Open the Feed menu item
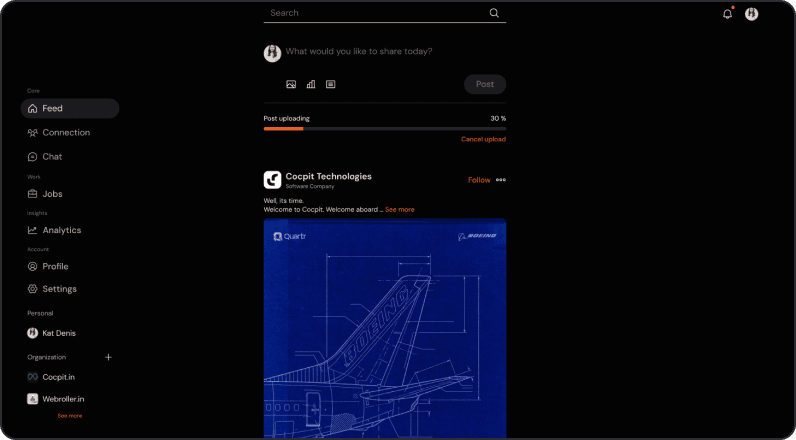The image size is (796, 440). point(70,108)
